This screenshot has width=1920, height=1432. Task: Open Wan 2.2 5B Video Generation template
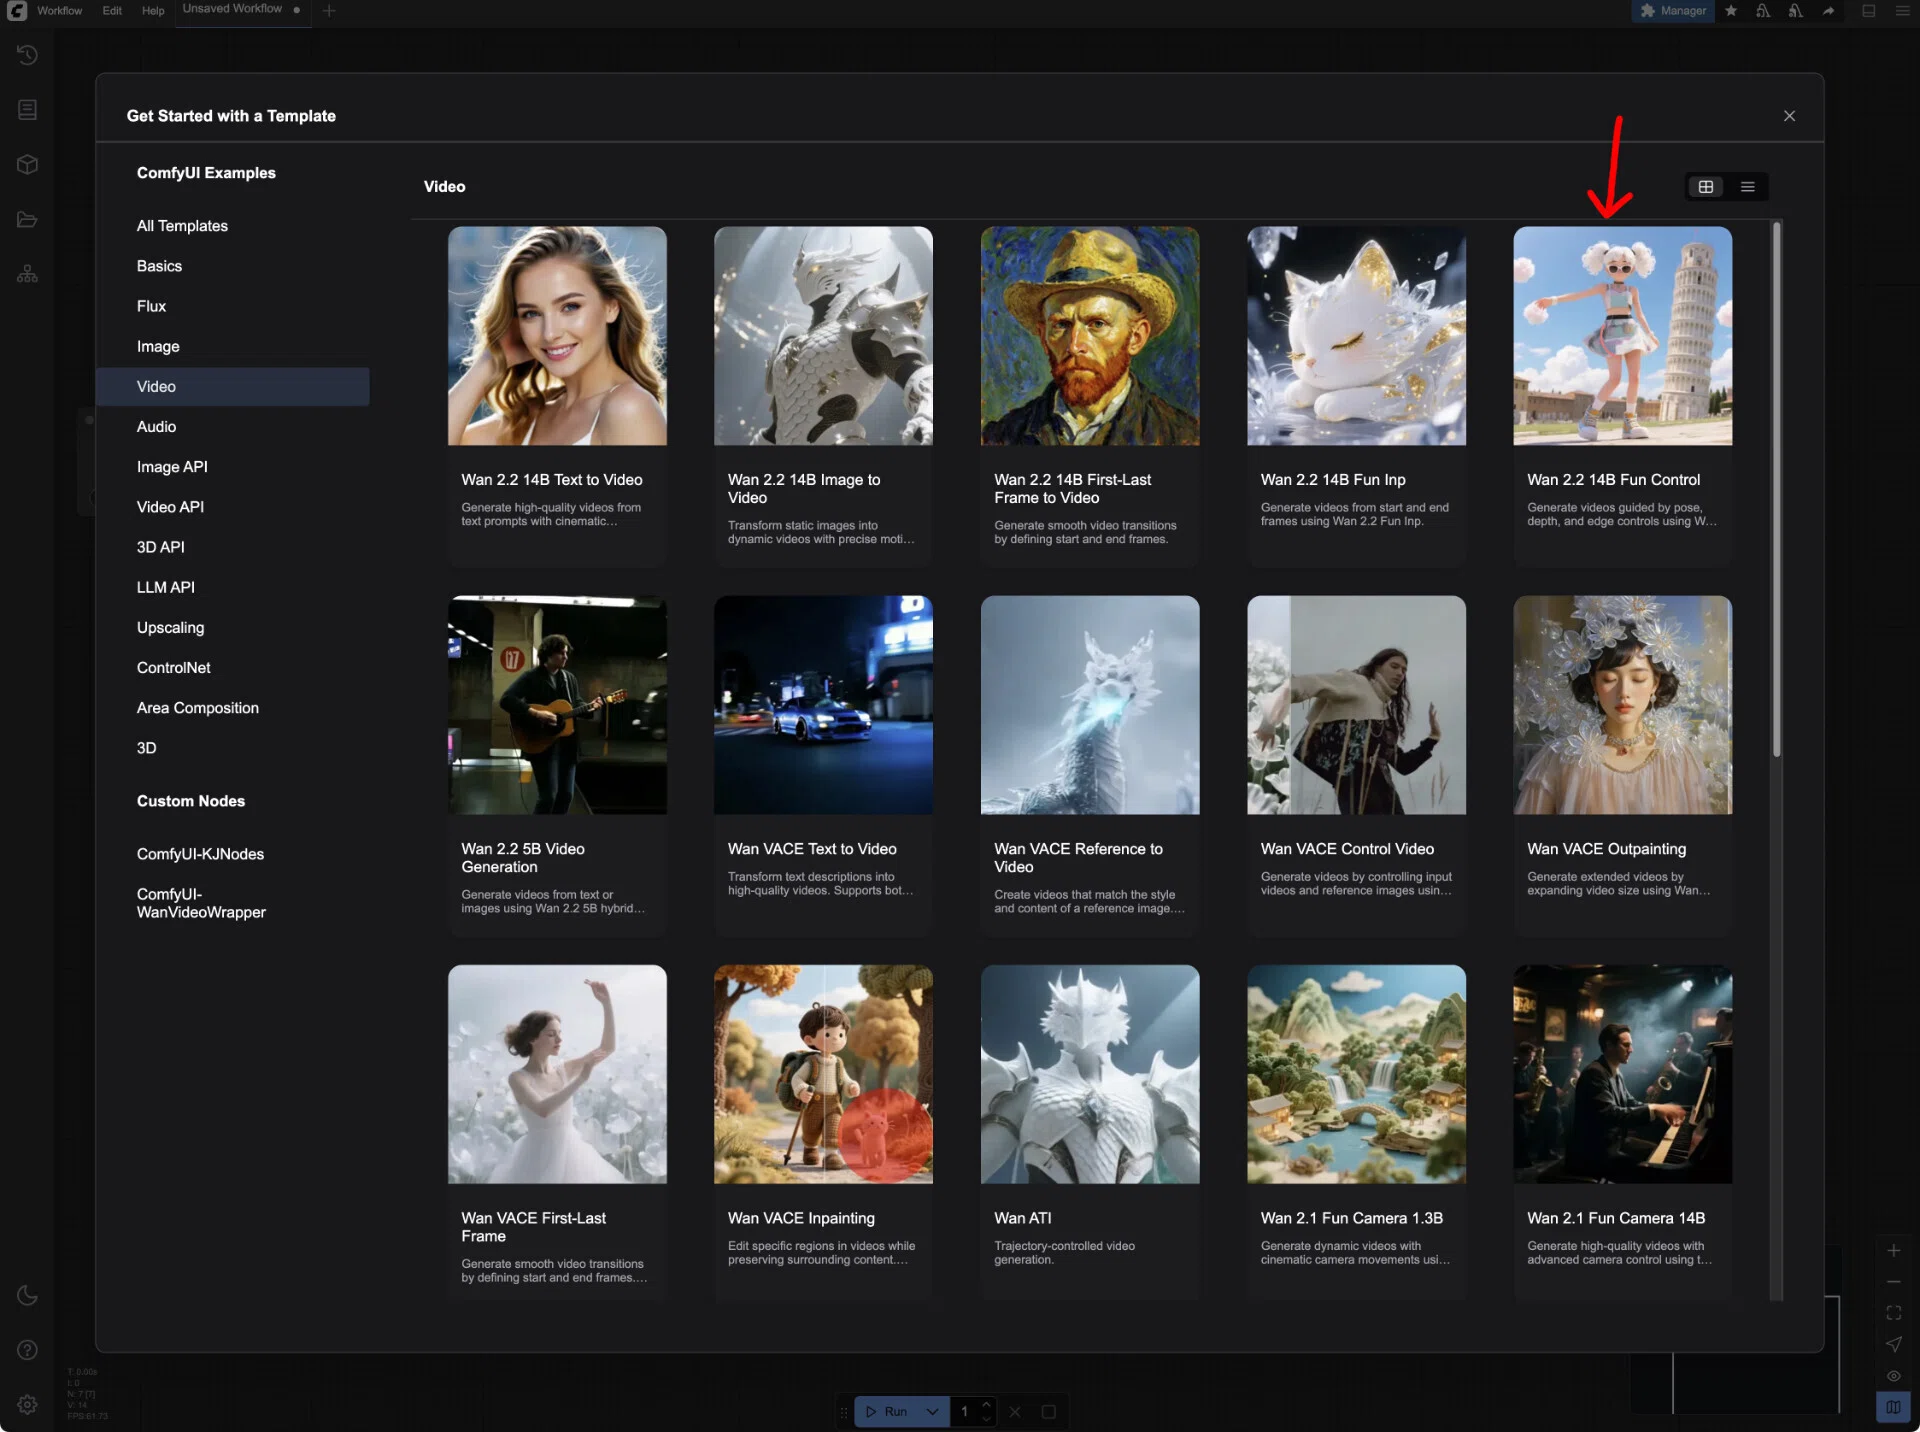coord(557,765)
